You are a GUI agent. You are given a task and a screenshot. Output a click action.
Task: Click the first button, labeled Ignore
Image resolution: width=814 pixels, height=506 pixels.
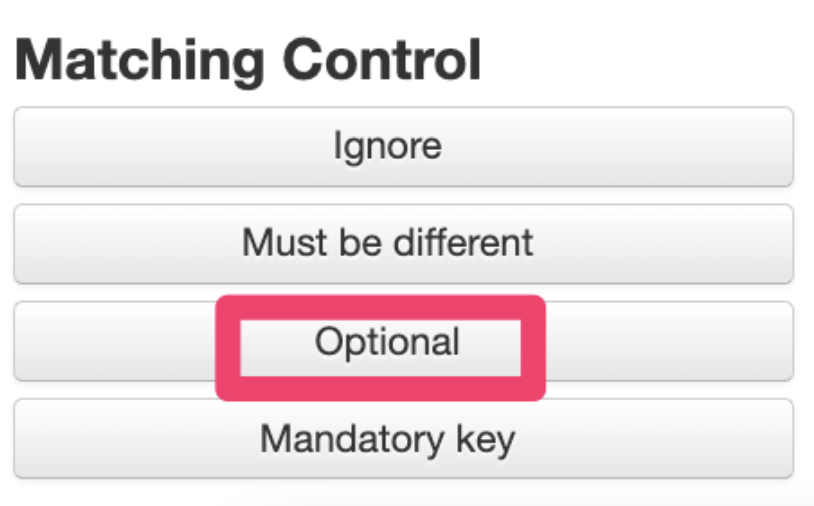tap(403, 146)
